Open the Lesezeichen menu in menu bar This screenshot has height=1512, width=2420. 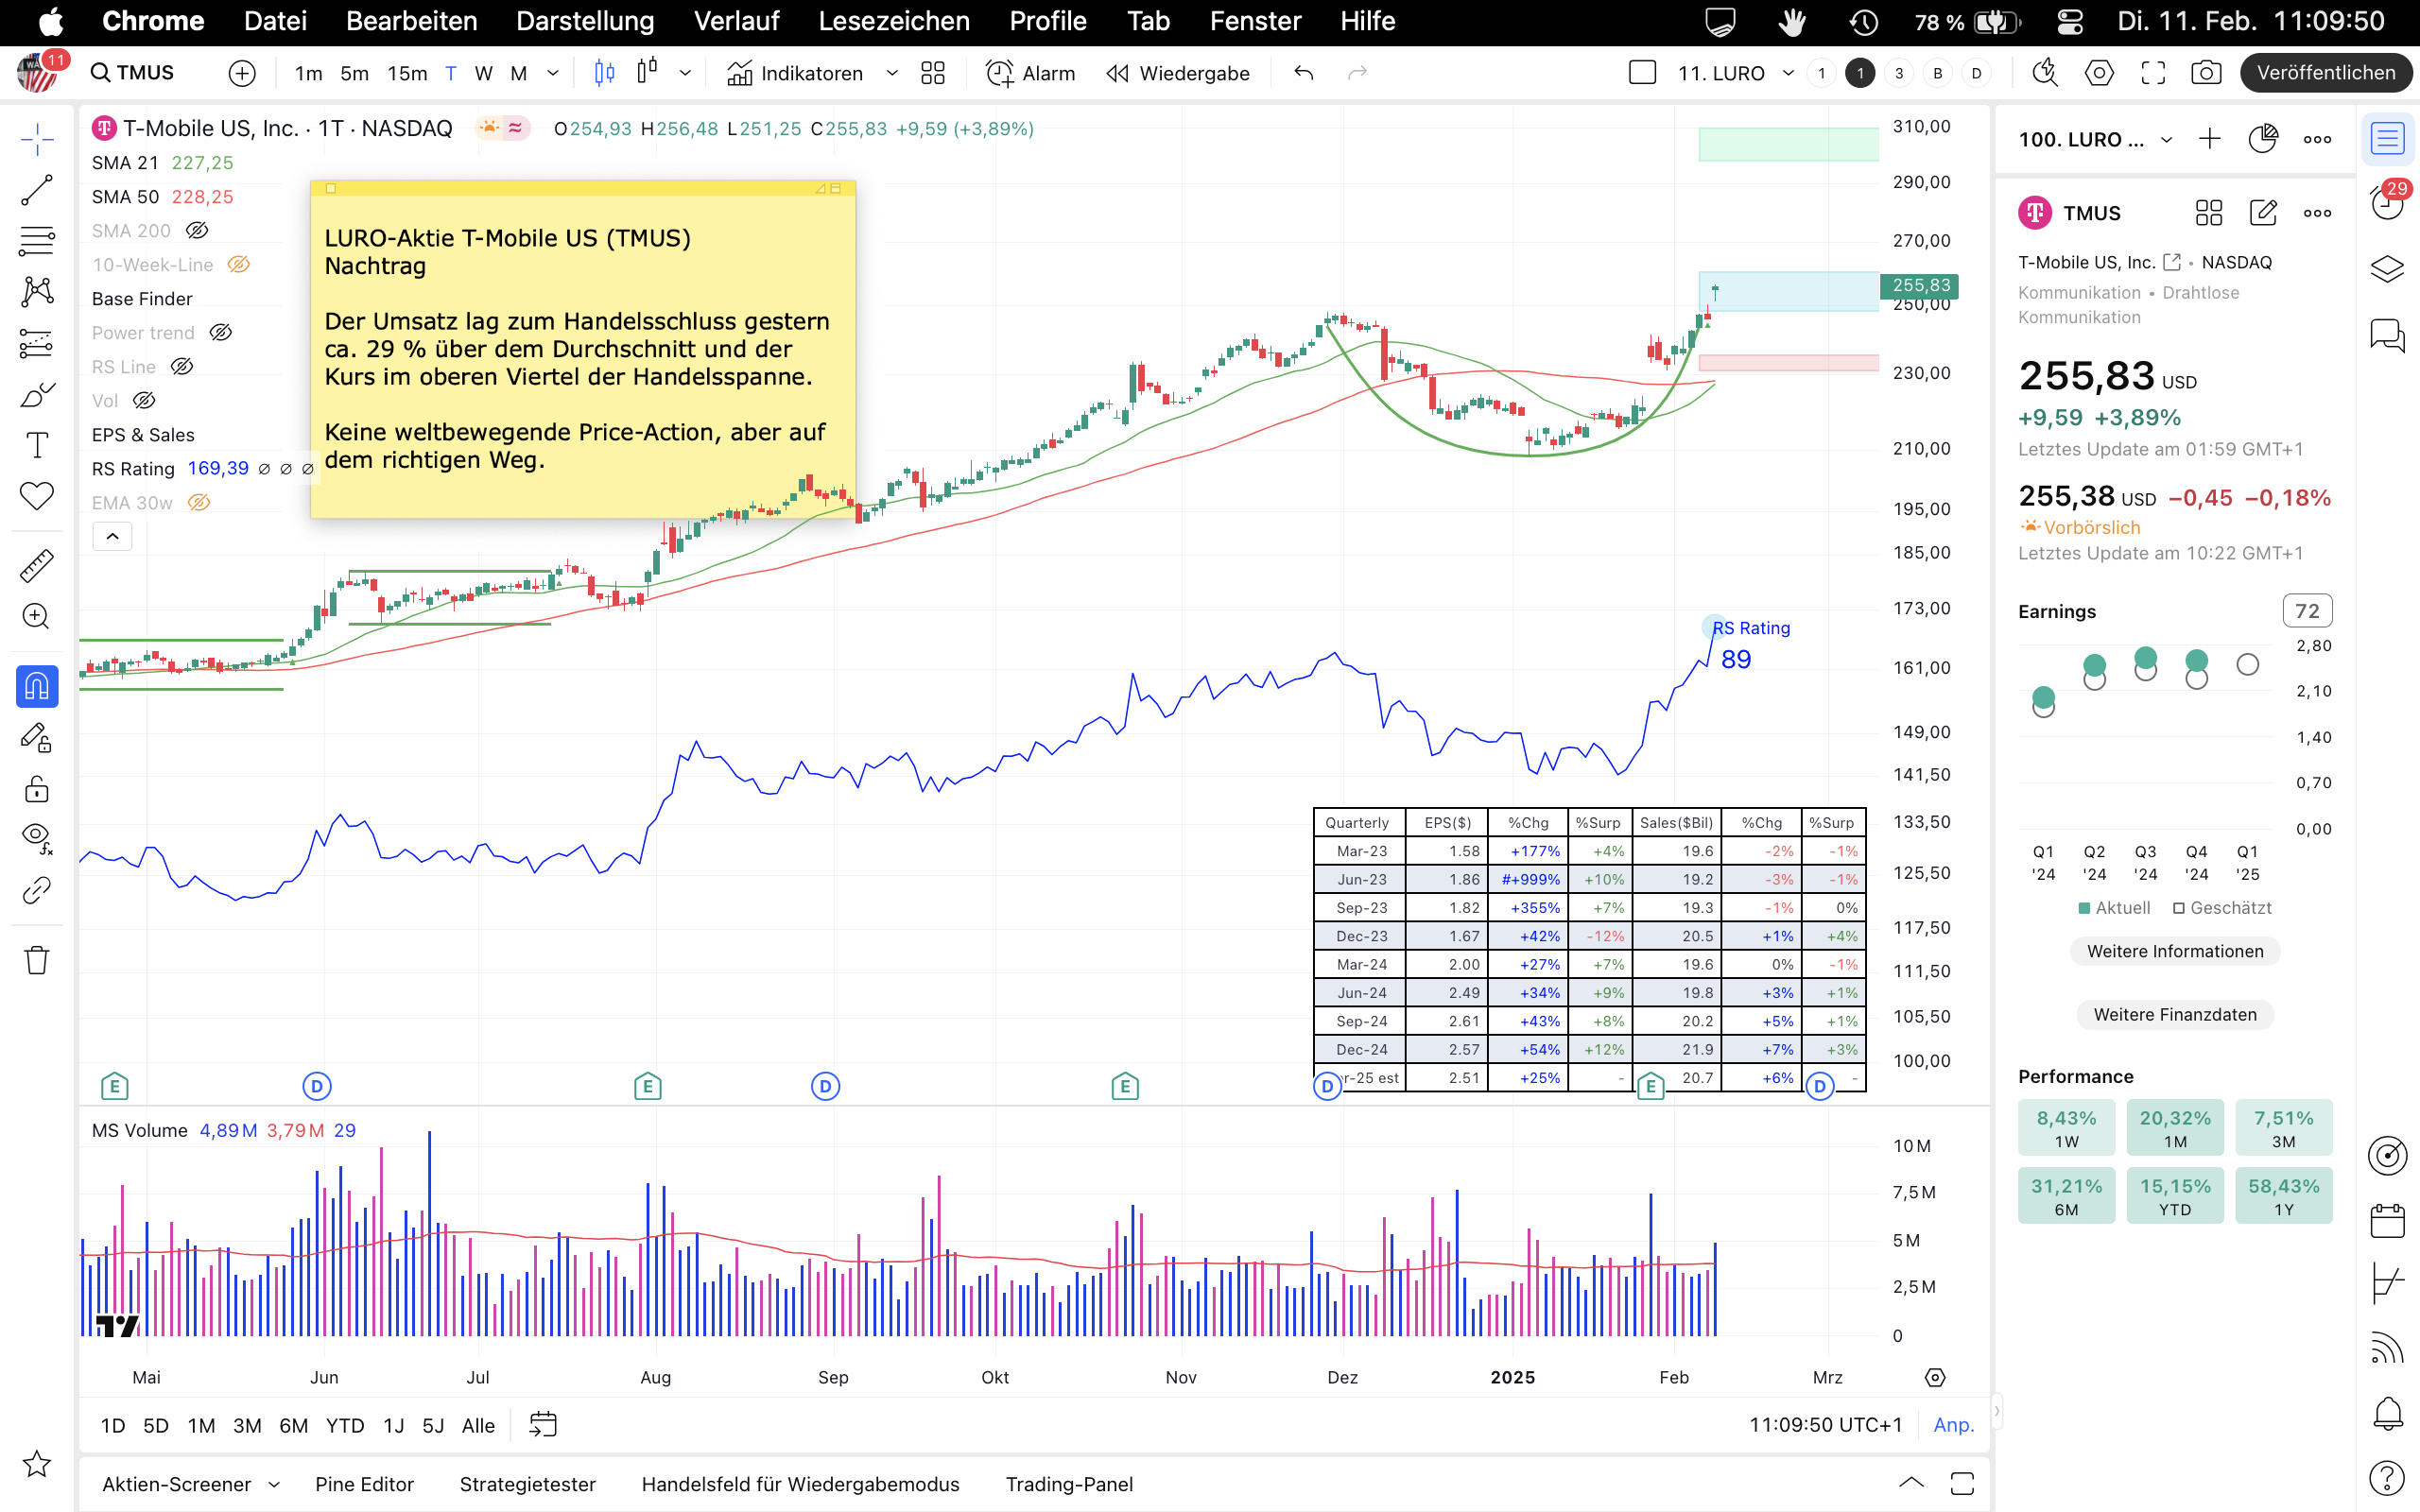[x=893, y=21]
